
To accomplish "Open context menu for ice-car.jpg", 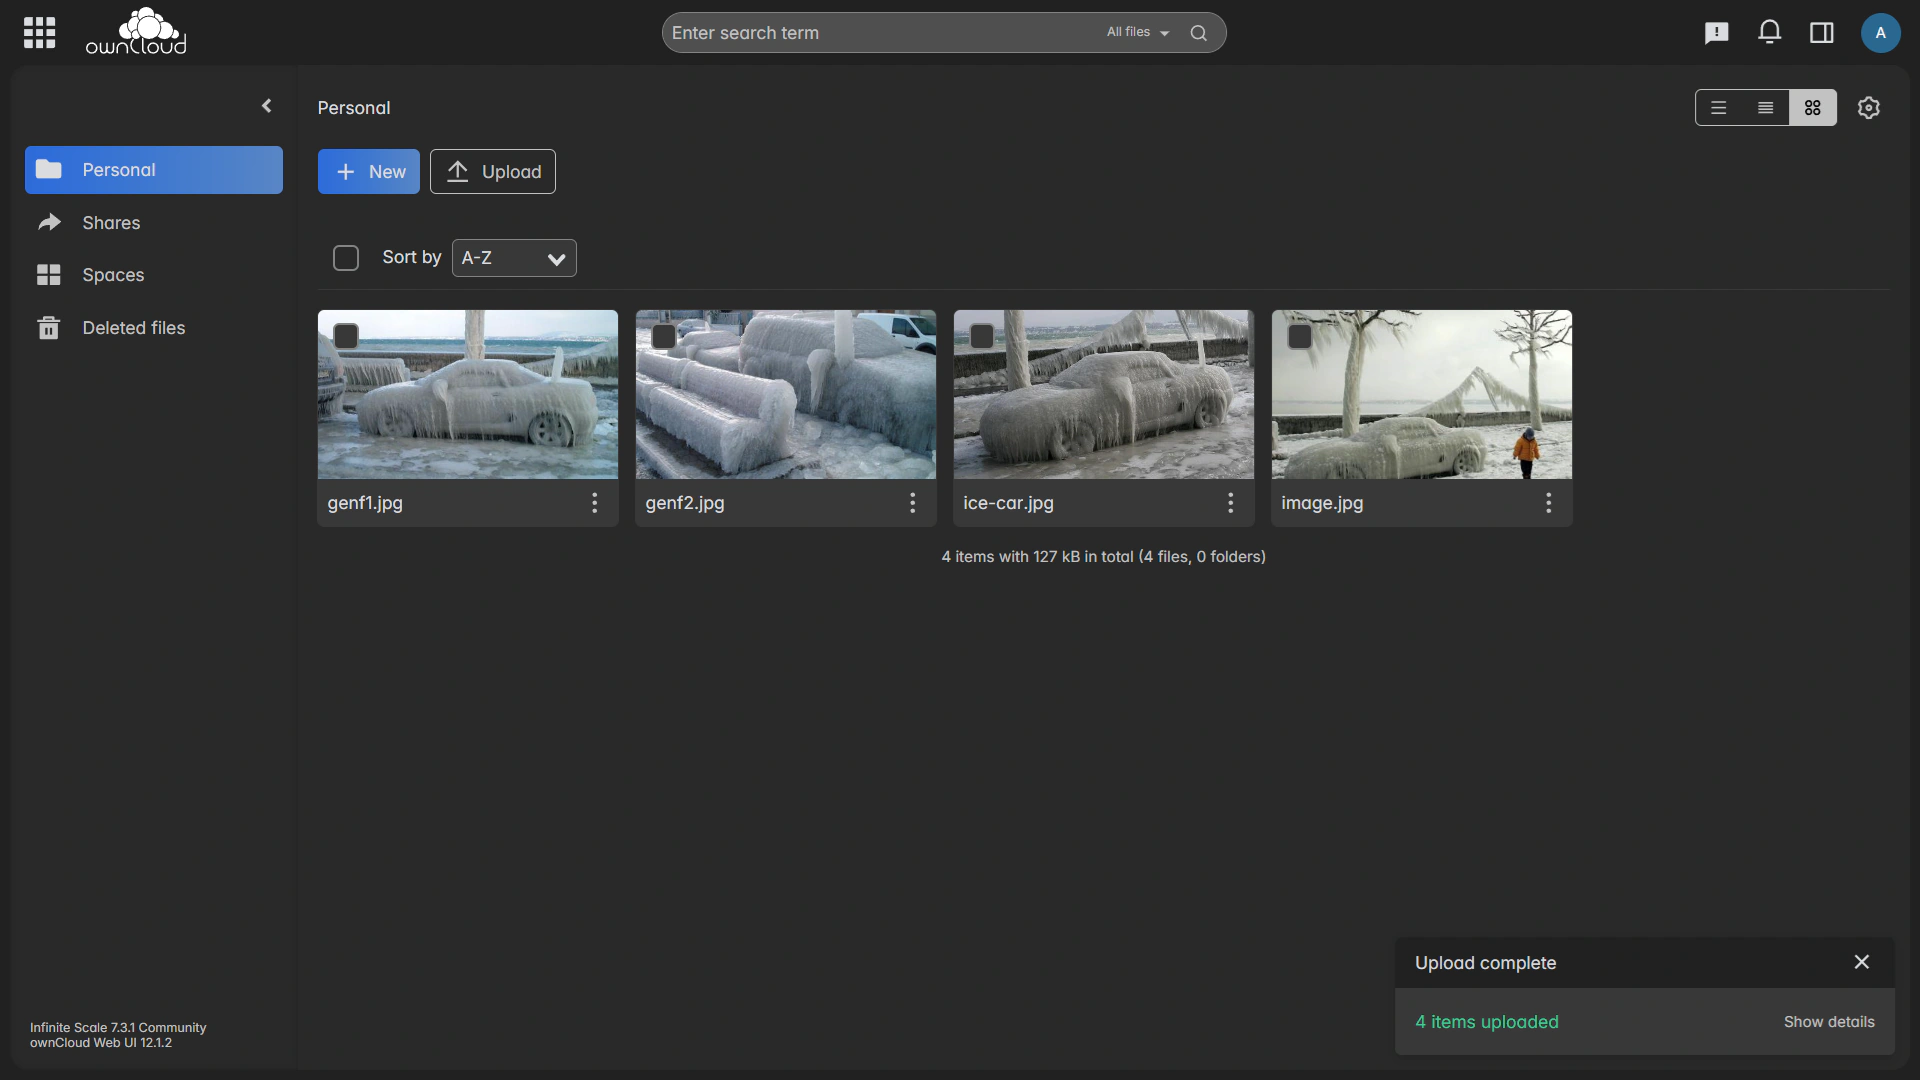I will (1230, 503).
